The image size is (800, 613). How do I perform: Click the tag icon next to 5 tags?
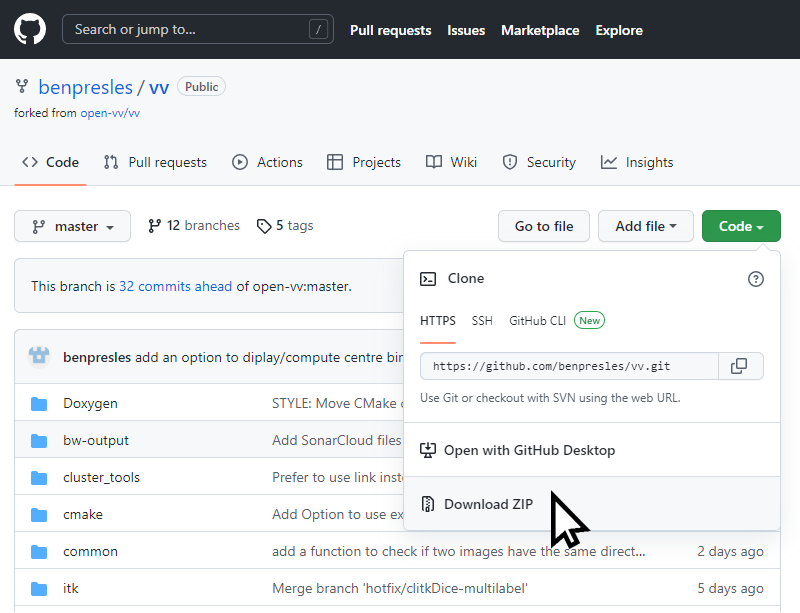point(264,226)
